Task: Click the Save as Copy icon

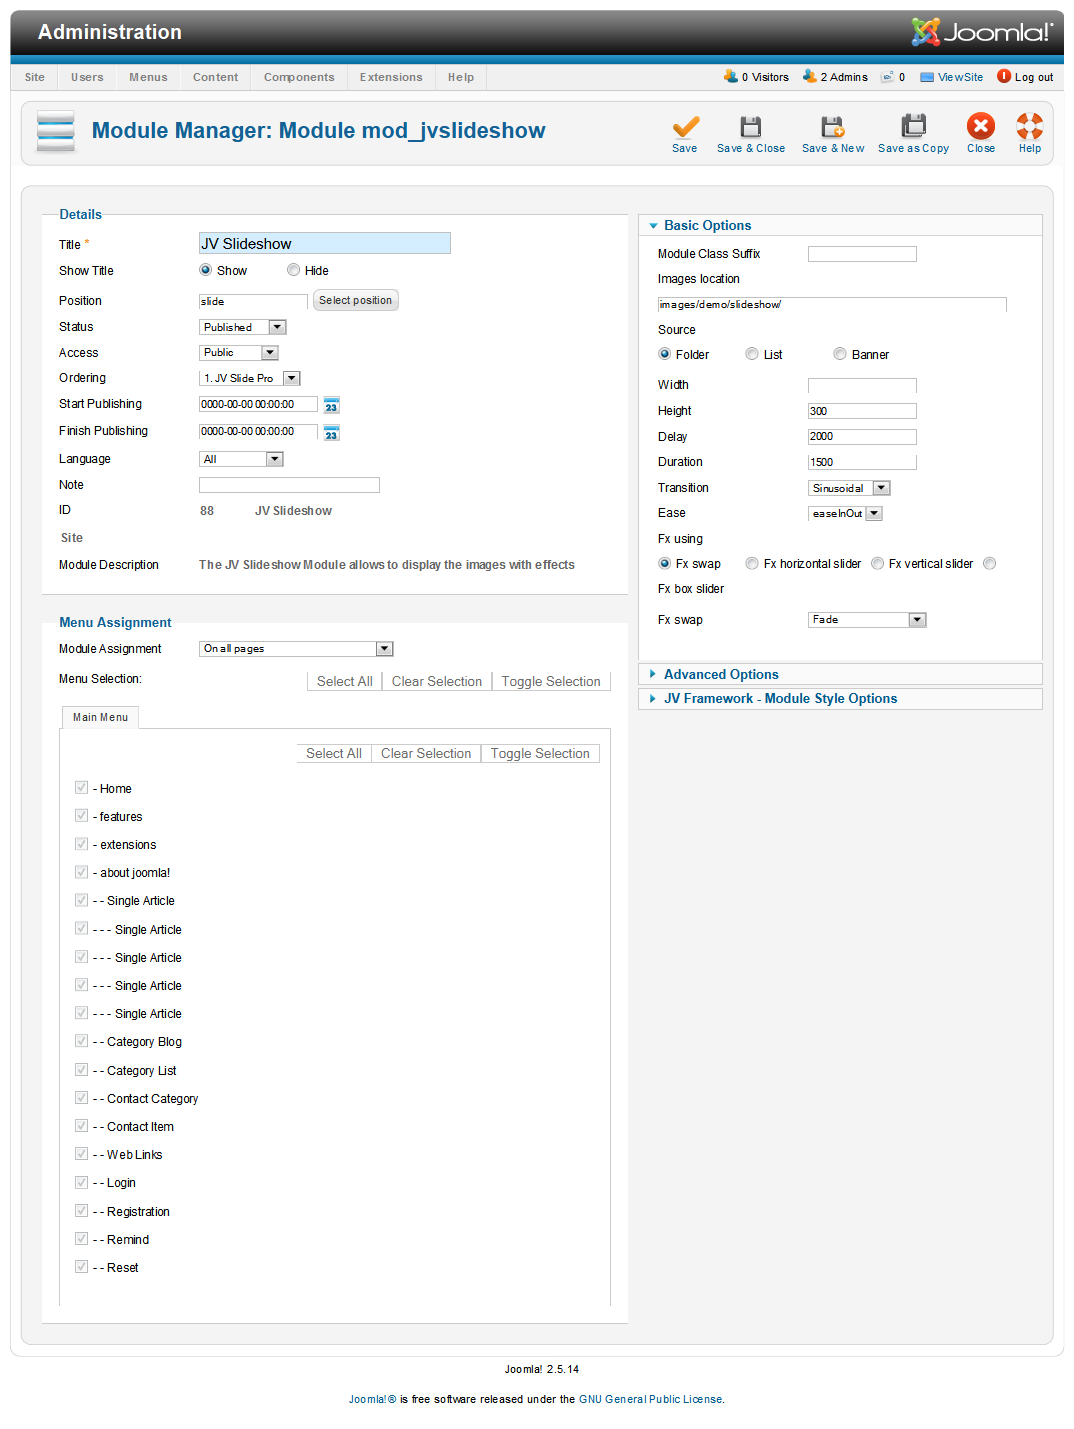Action: [x=913, y=126]
